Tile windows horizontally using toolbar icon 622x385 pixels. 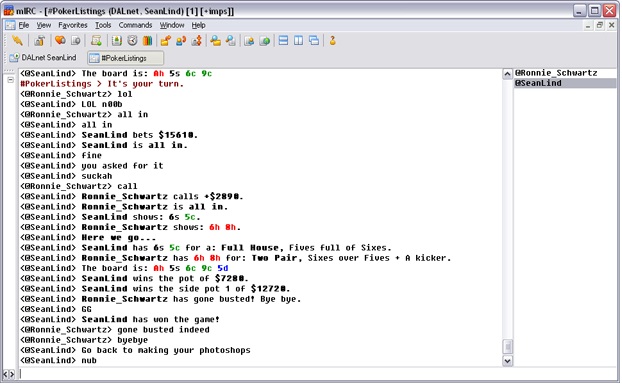[x=283, y=40]
